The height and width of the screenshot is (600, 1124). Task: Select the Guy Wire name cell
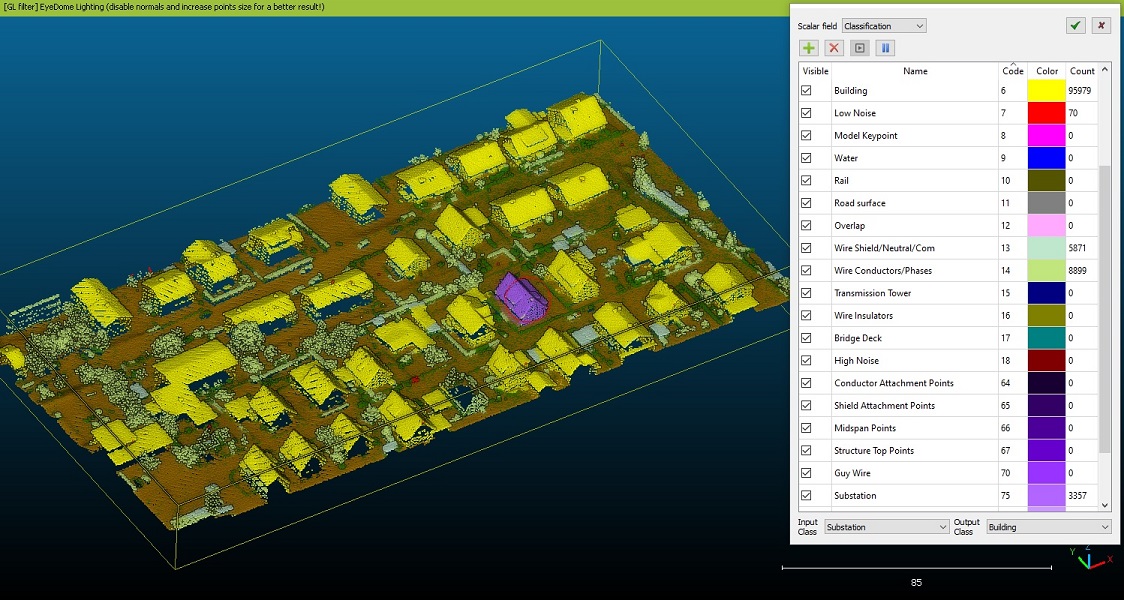(x=915, y=473)
